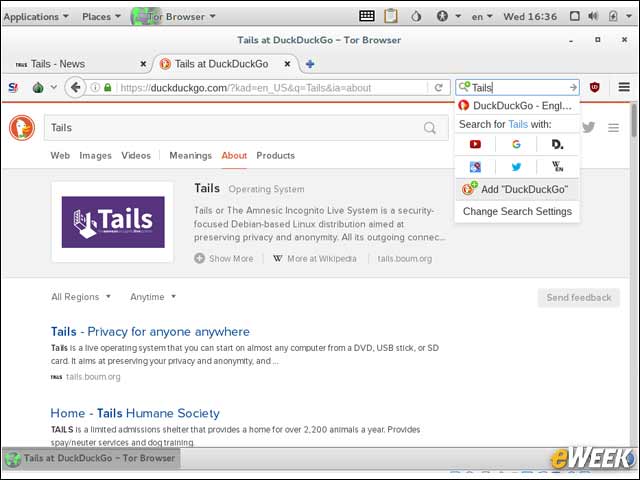Submit search with the go arrow
Screen dimensions: 640x480
pos(573,87)
